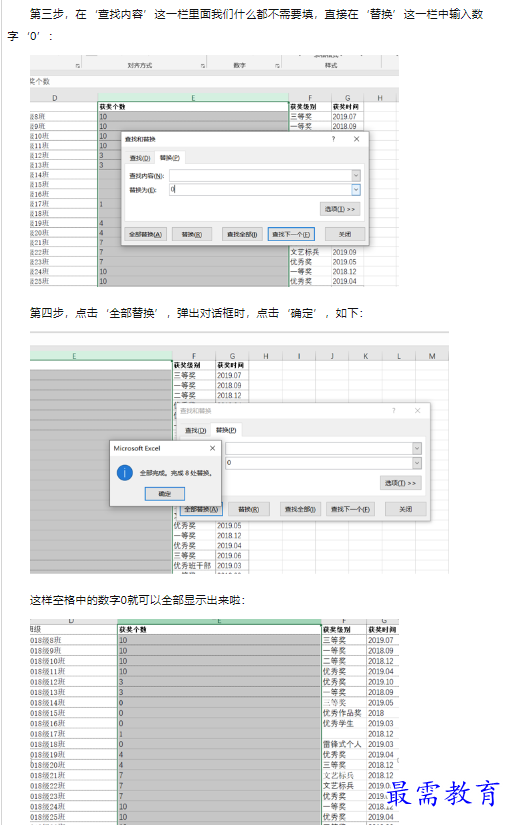Click 查找下一个(F) in step-four dialog
The image size is (508, 825).
[350, 509]
